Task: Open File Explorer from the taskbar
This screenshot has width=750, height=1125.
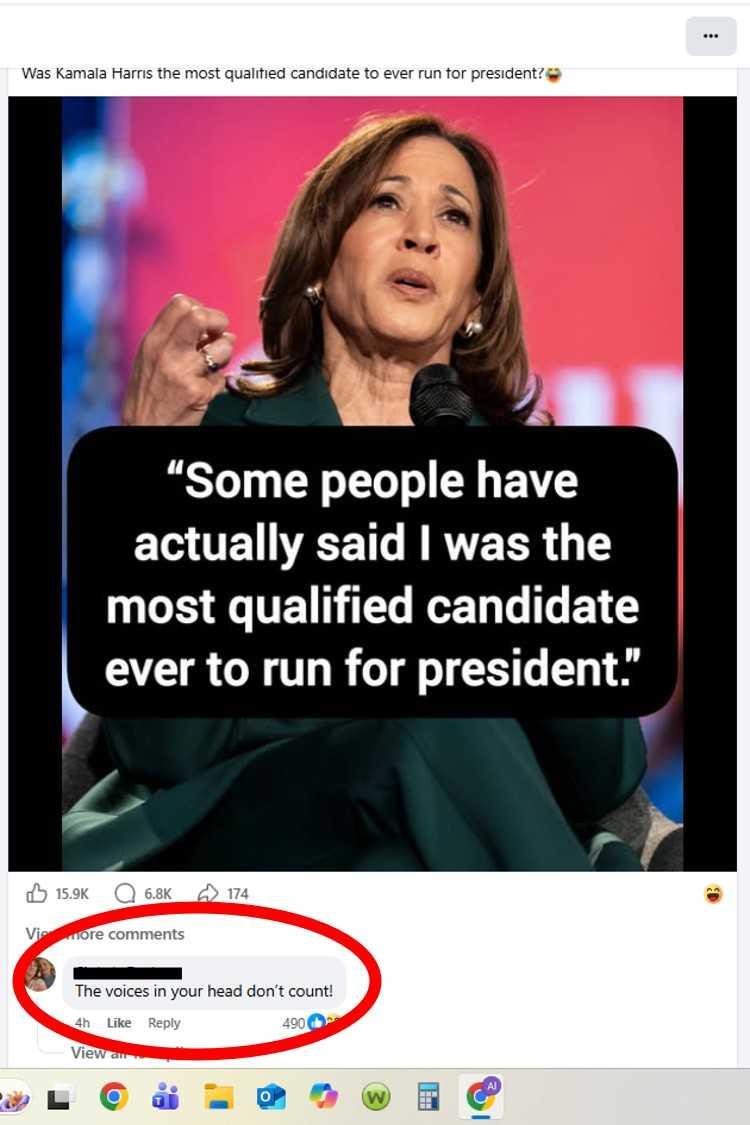Action: coord(218,1097)
